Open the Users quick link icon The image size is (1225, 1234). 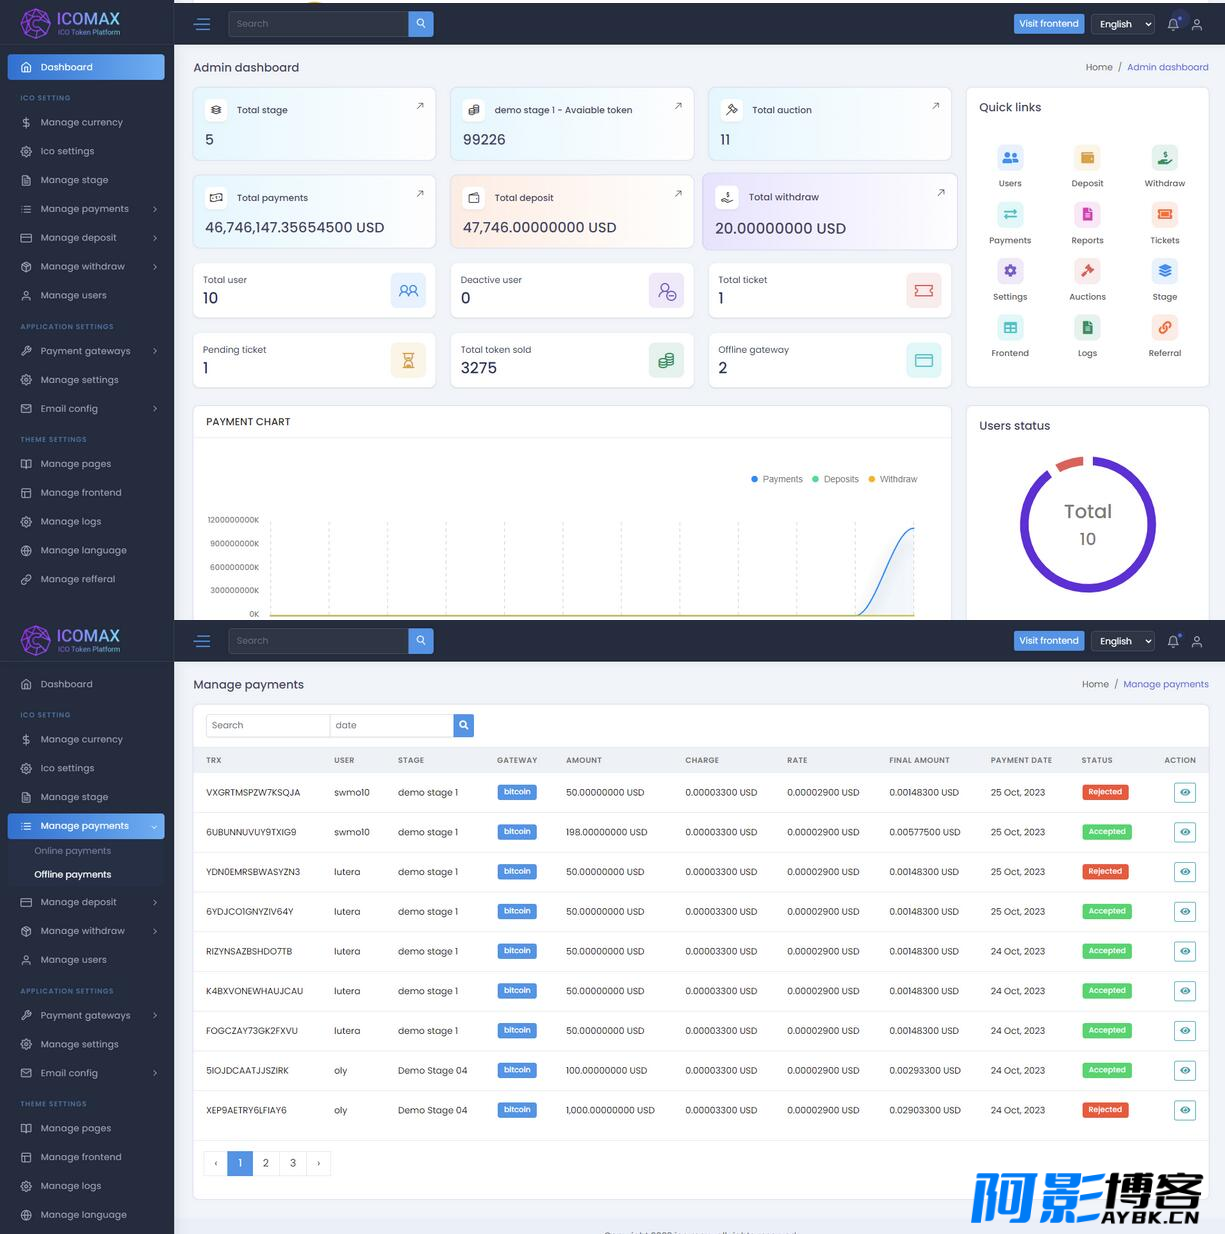click(x=1010, y=158)
